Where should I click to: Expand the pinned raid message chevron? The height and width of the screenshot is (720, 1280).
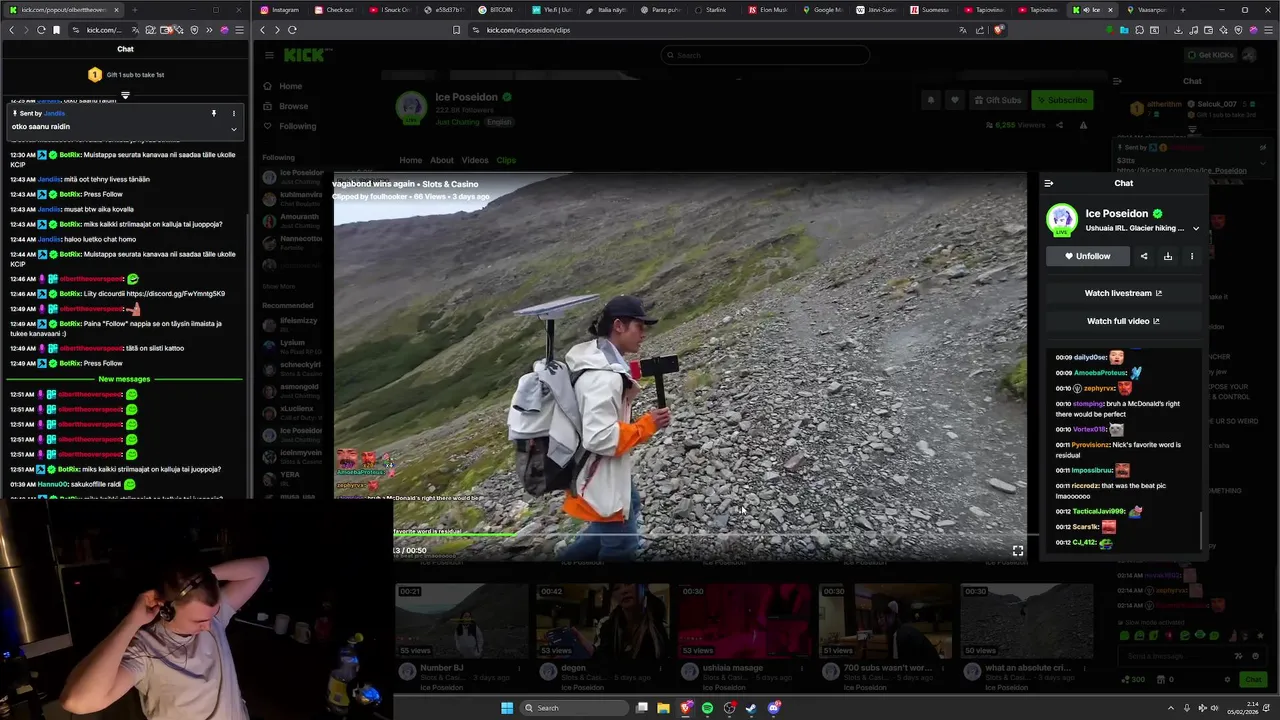click(233, 128)
